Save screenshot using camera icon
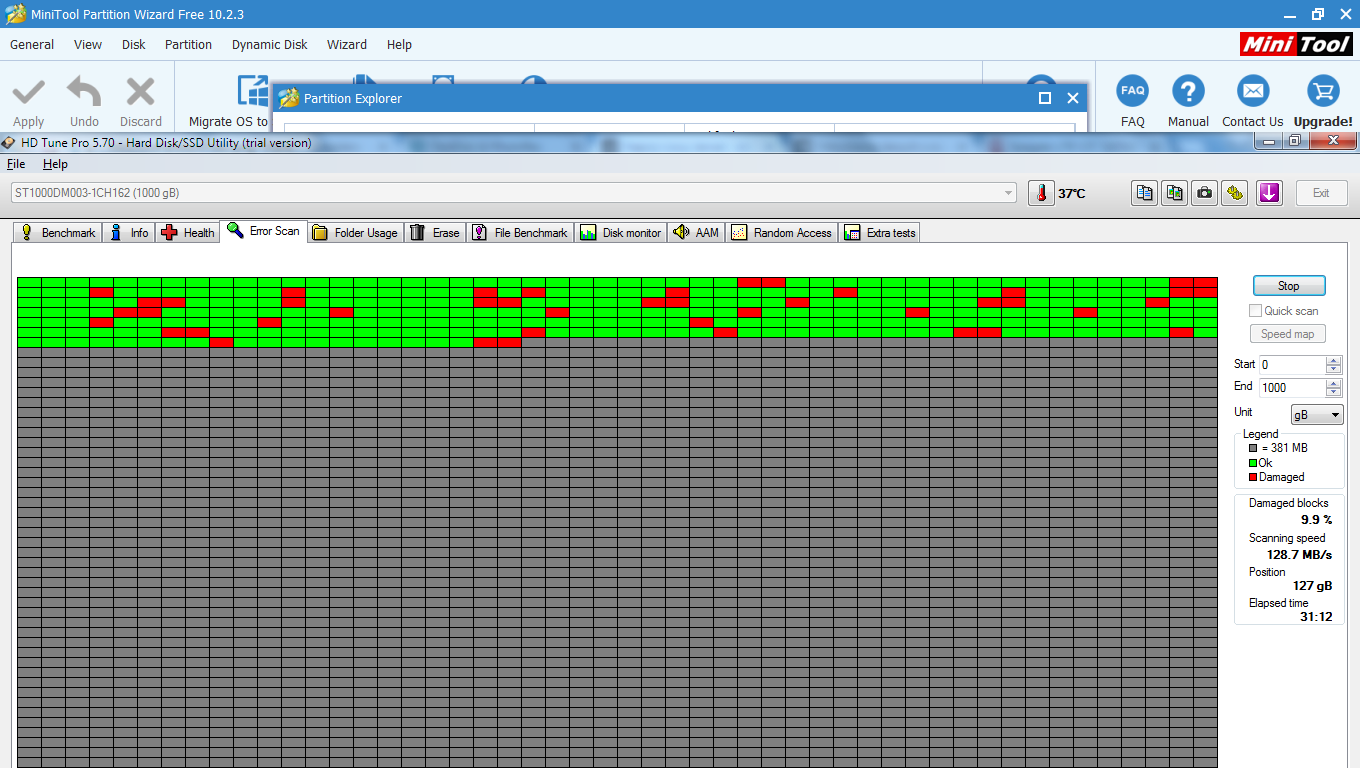Screen dimensions: 1360x768 pyautogui.click(x=1205, y=193)
